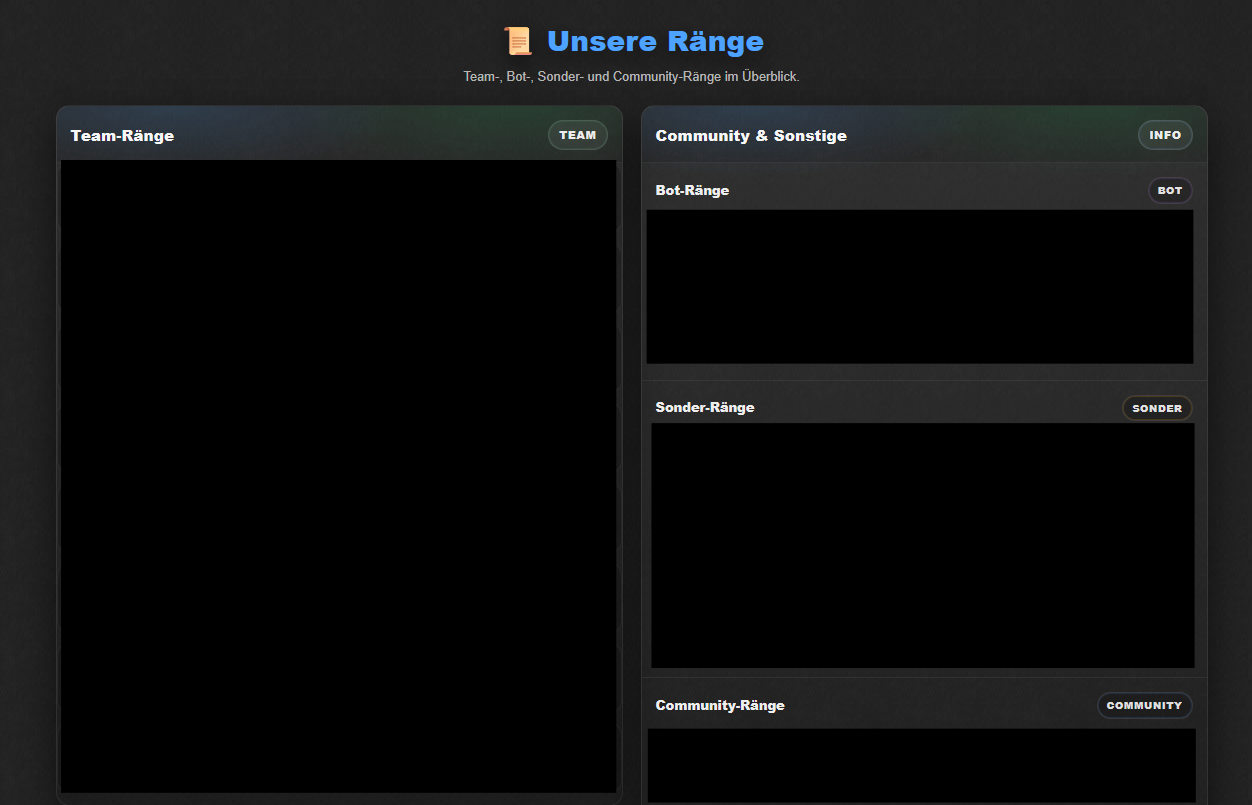Click the INFO badge
Image resolution: width=1252 pixels, height=805 pixels.
click(x=1165, y=135)
